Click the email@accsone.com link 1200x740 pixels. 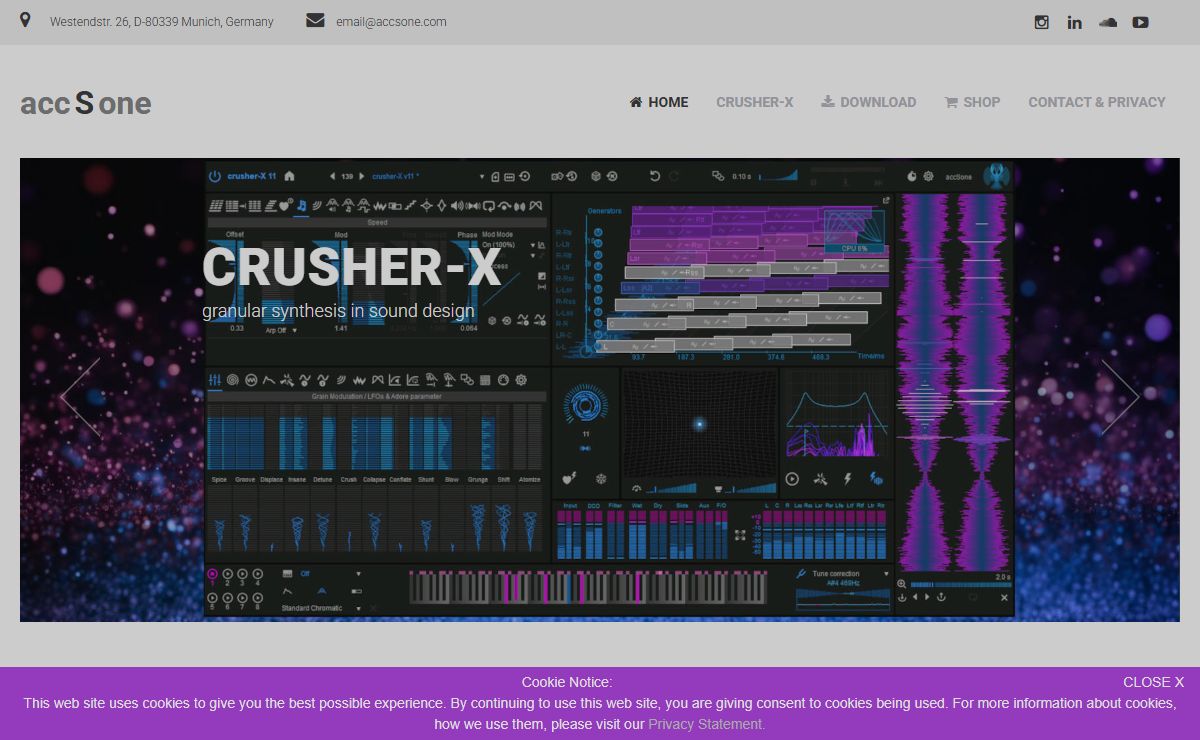(x=391, y=22)
